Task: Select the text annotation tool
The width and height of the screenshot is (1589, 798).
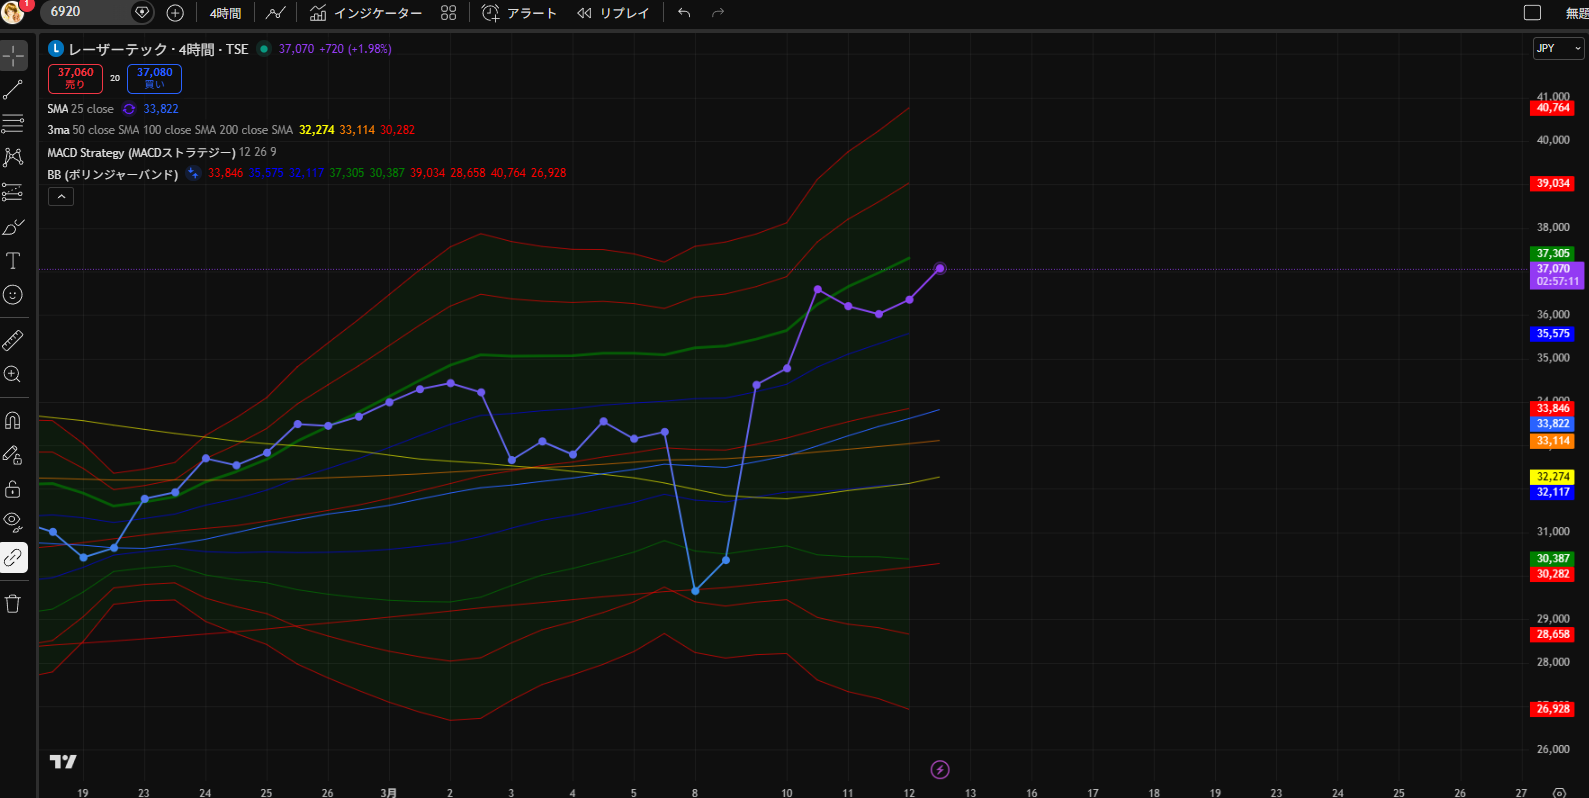Action: tap(13, 261)
